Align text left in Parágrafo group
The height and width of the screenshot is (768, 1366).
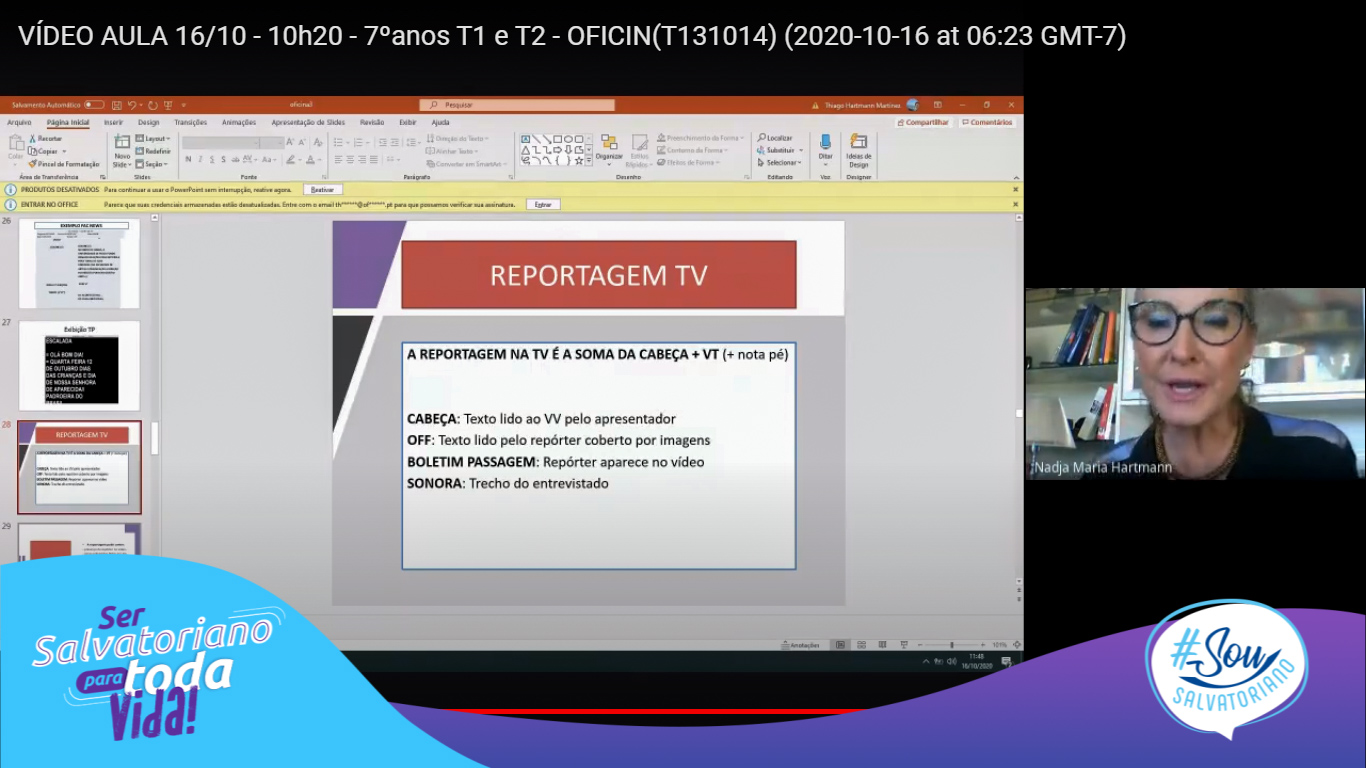click(x=338, y=159)
